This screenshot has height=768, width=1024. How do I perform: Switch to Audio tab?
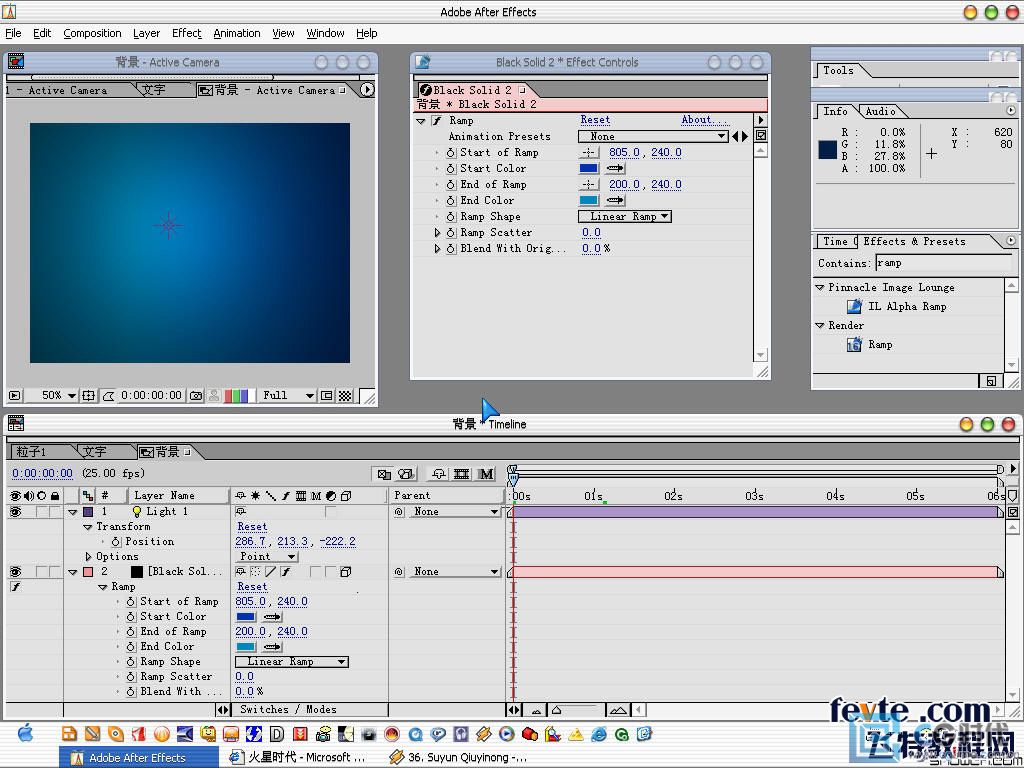(x=880, y=112)
